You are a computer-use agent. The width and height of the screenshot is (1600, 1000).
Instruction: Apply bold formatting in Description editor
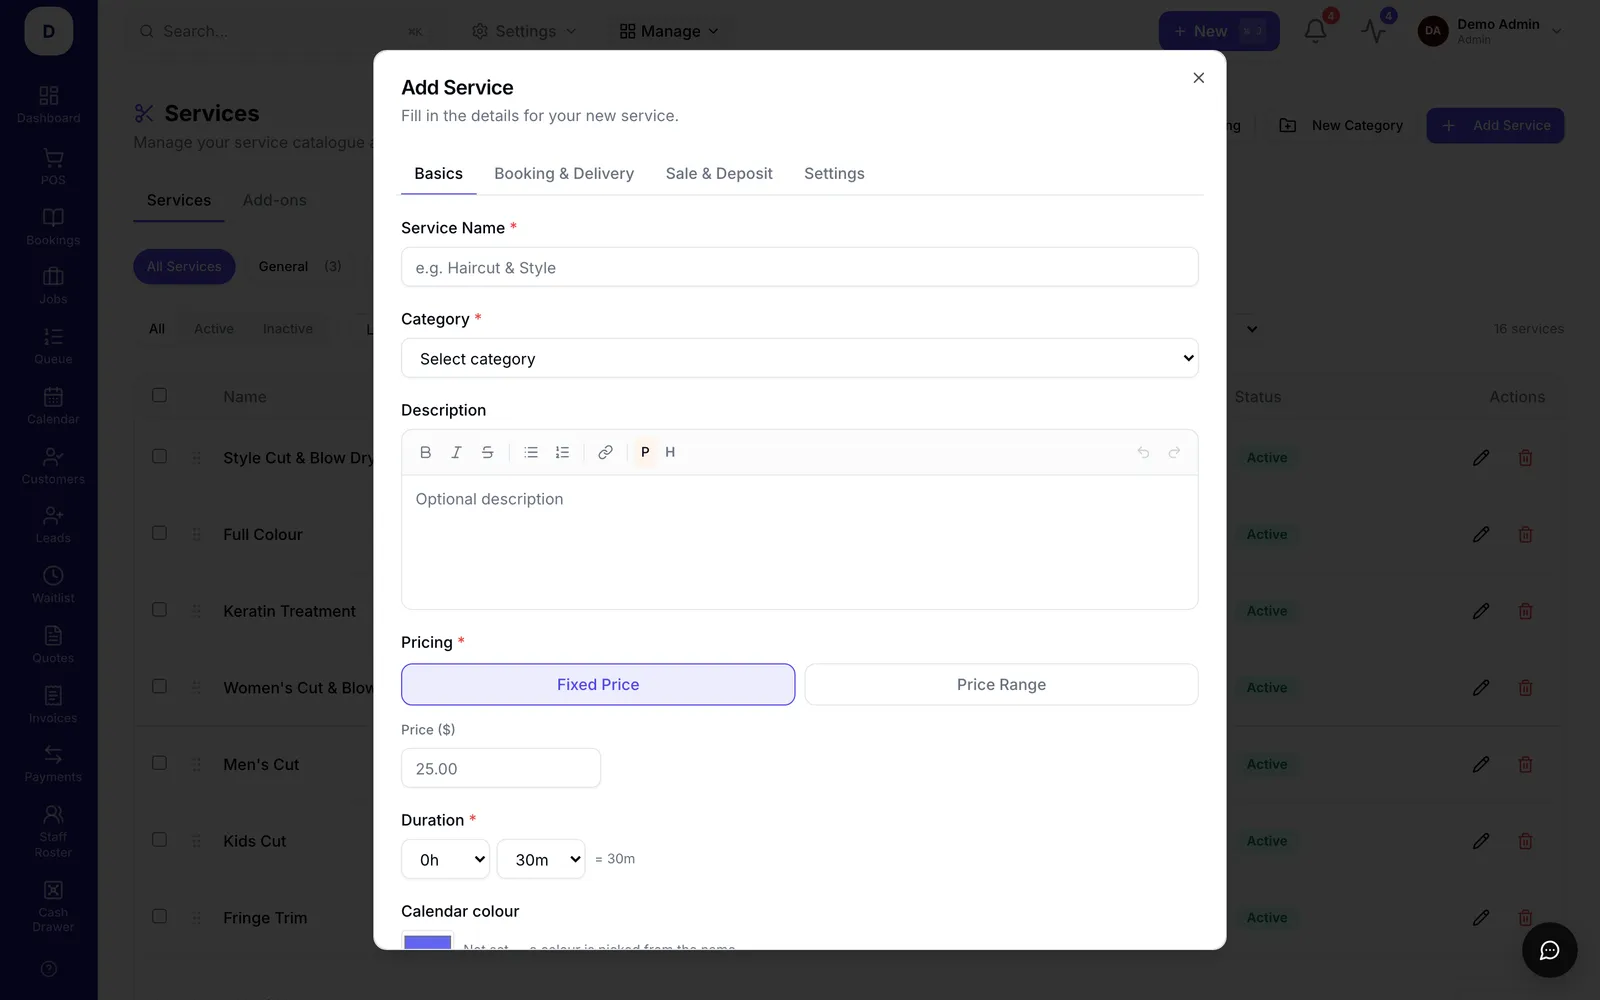pyautogui.click(x=425, y=452)
